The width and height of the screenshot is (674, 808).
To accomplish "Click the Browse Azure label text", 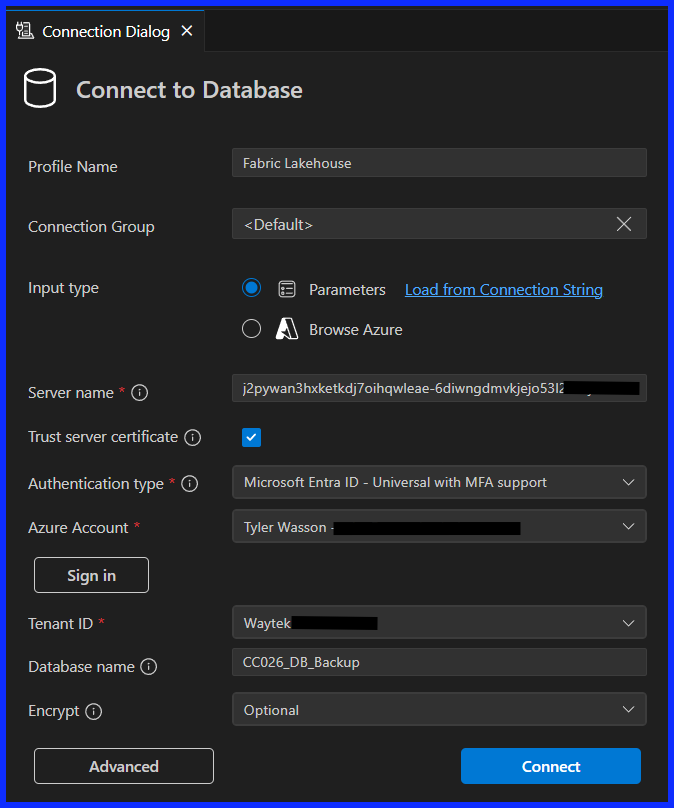I will pyautogui.click(x=356, y=330).
